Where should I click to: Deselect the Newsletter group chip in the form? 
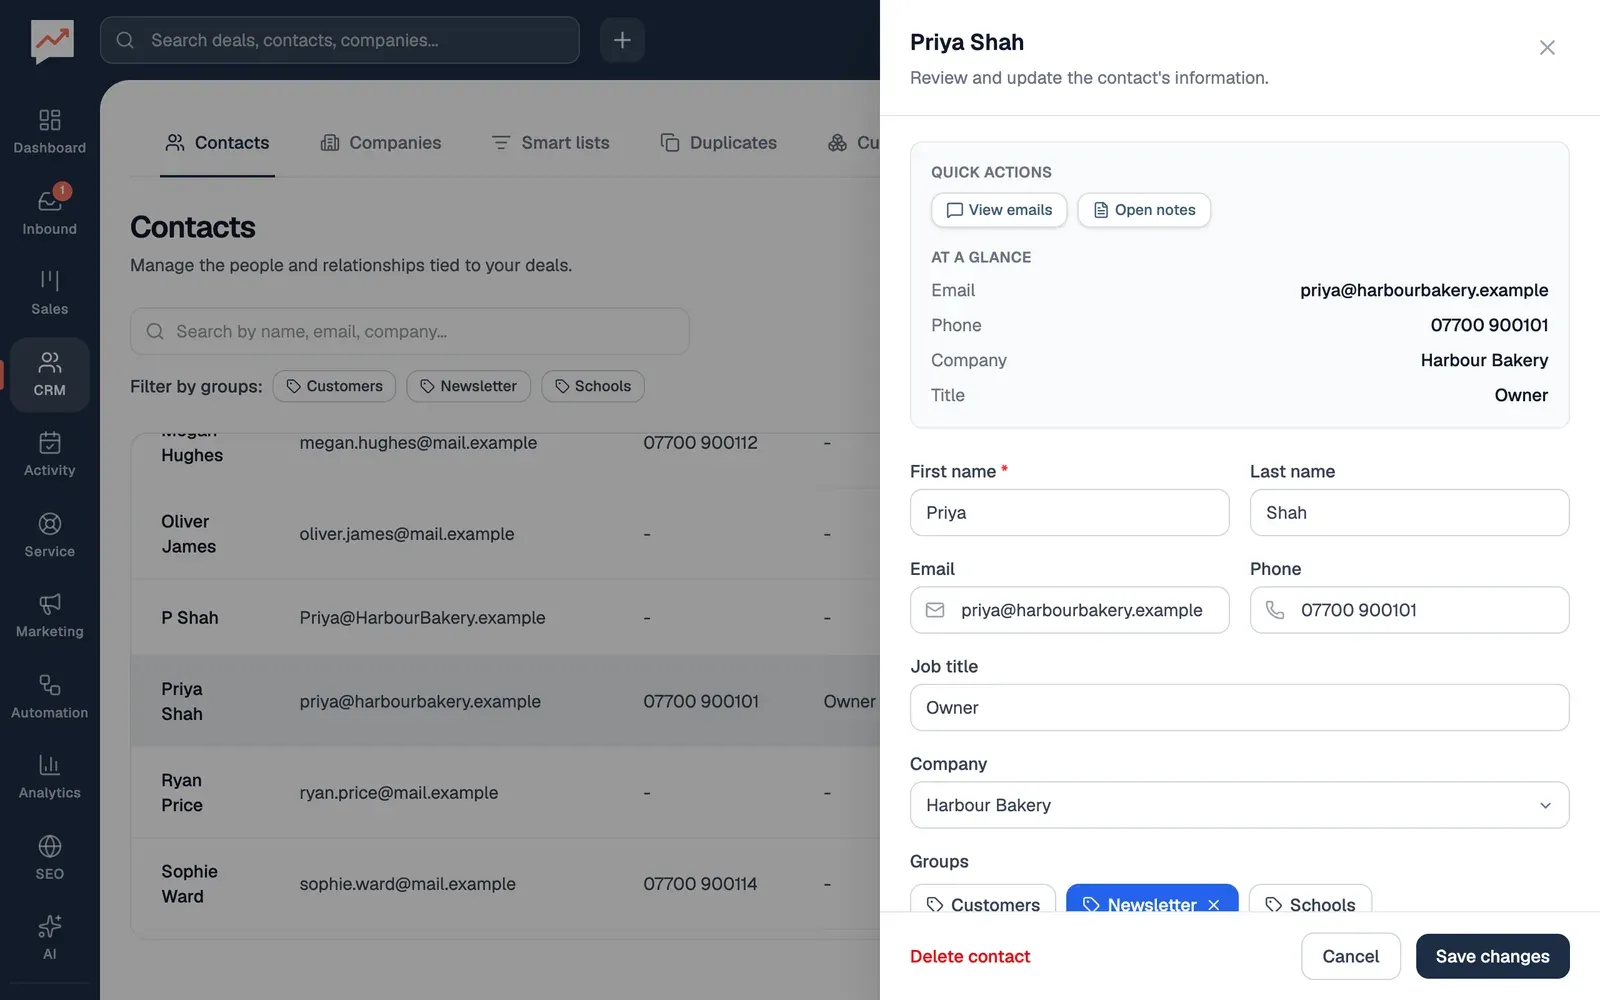click(x=1152, y=898)
